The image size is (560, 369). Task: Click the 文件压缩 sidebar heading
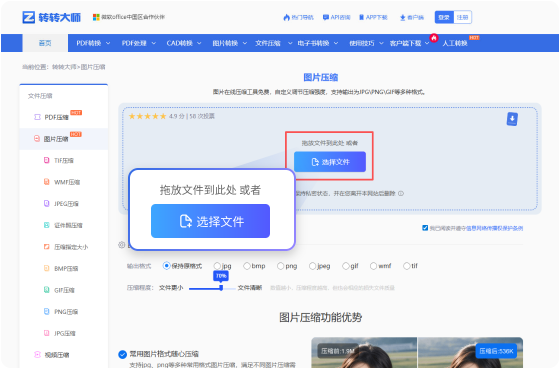pyautogui.click(x=40, y=96)
